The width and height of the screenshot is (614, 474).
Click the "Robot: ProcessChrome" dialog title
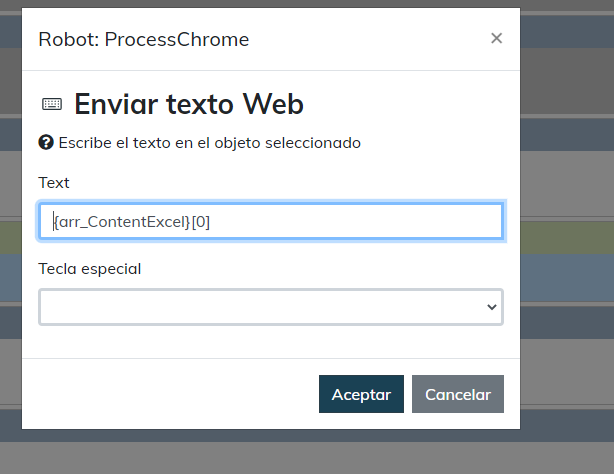pyautogui.click(x=143, y=40)
